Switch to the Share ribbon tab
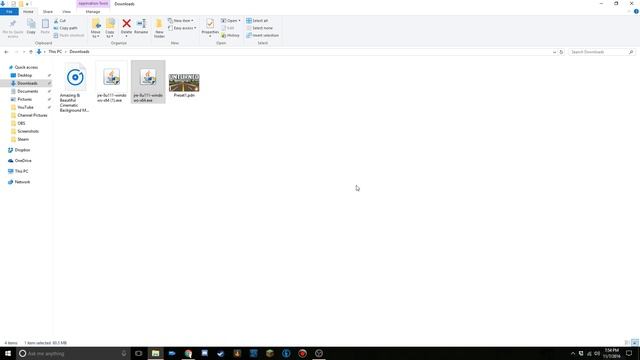 pyautogui.click(x=48, y=12)
